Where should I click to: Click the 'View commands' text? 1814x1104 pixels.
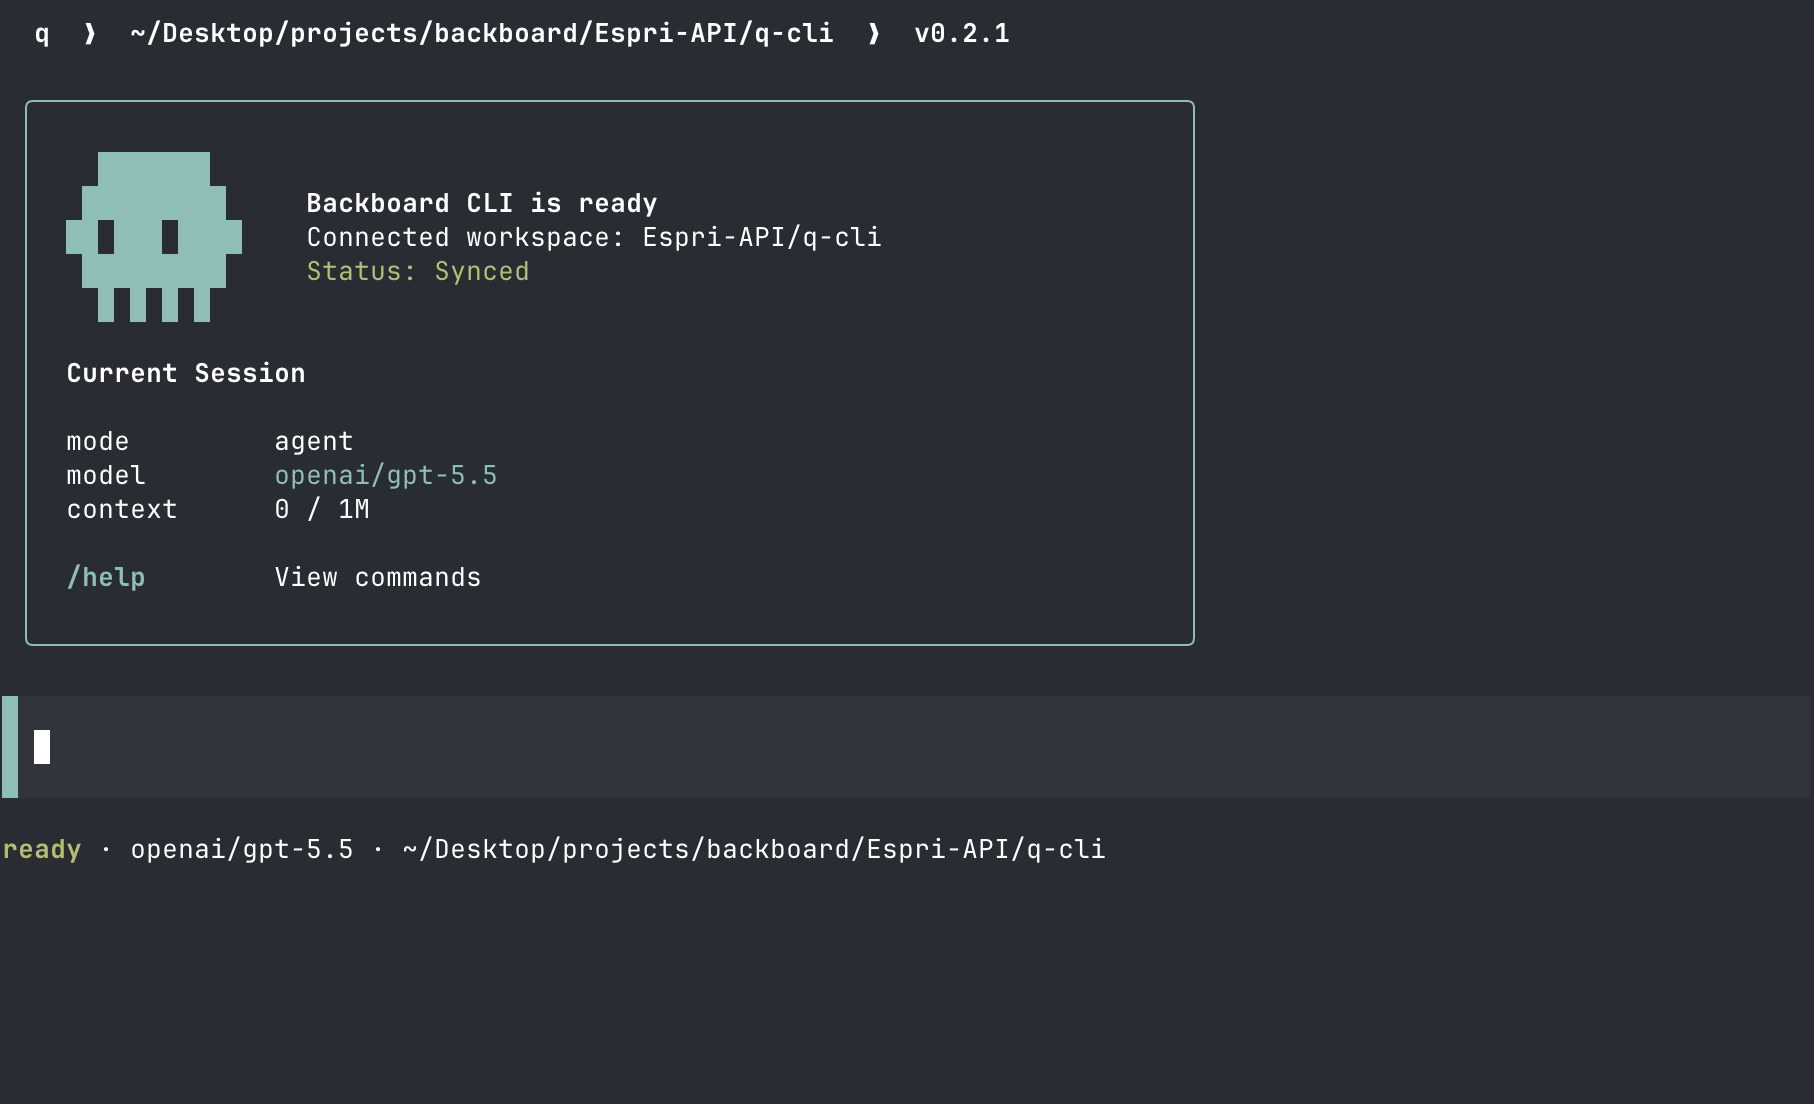pos(378,578)
